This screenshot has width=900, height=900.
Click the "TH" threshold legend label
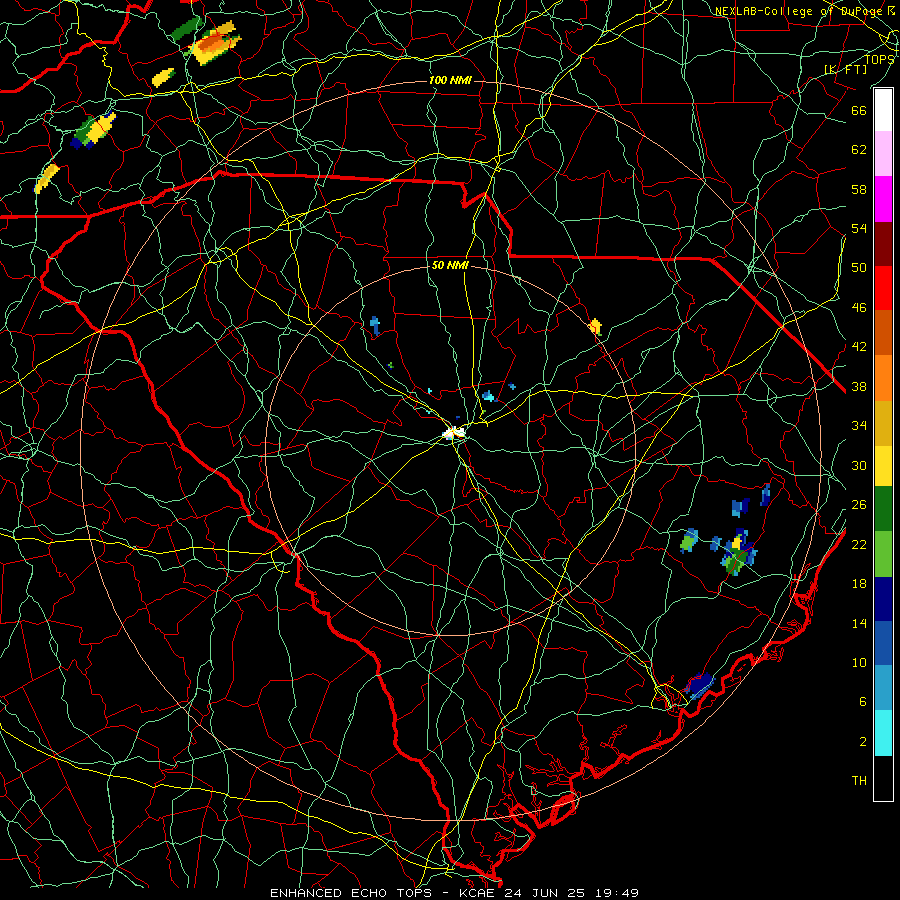tap(859, 781)
